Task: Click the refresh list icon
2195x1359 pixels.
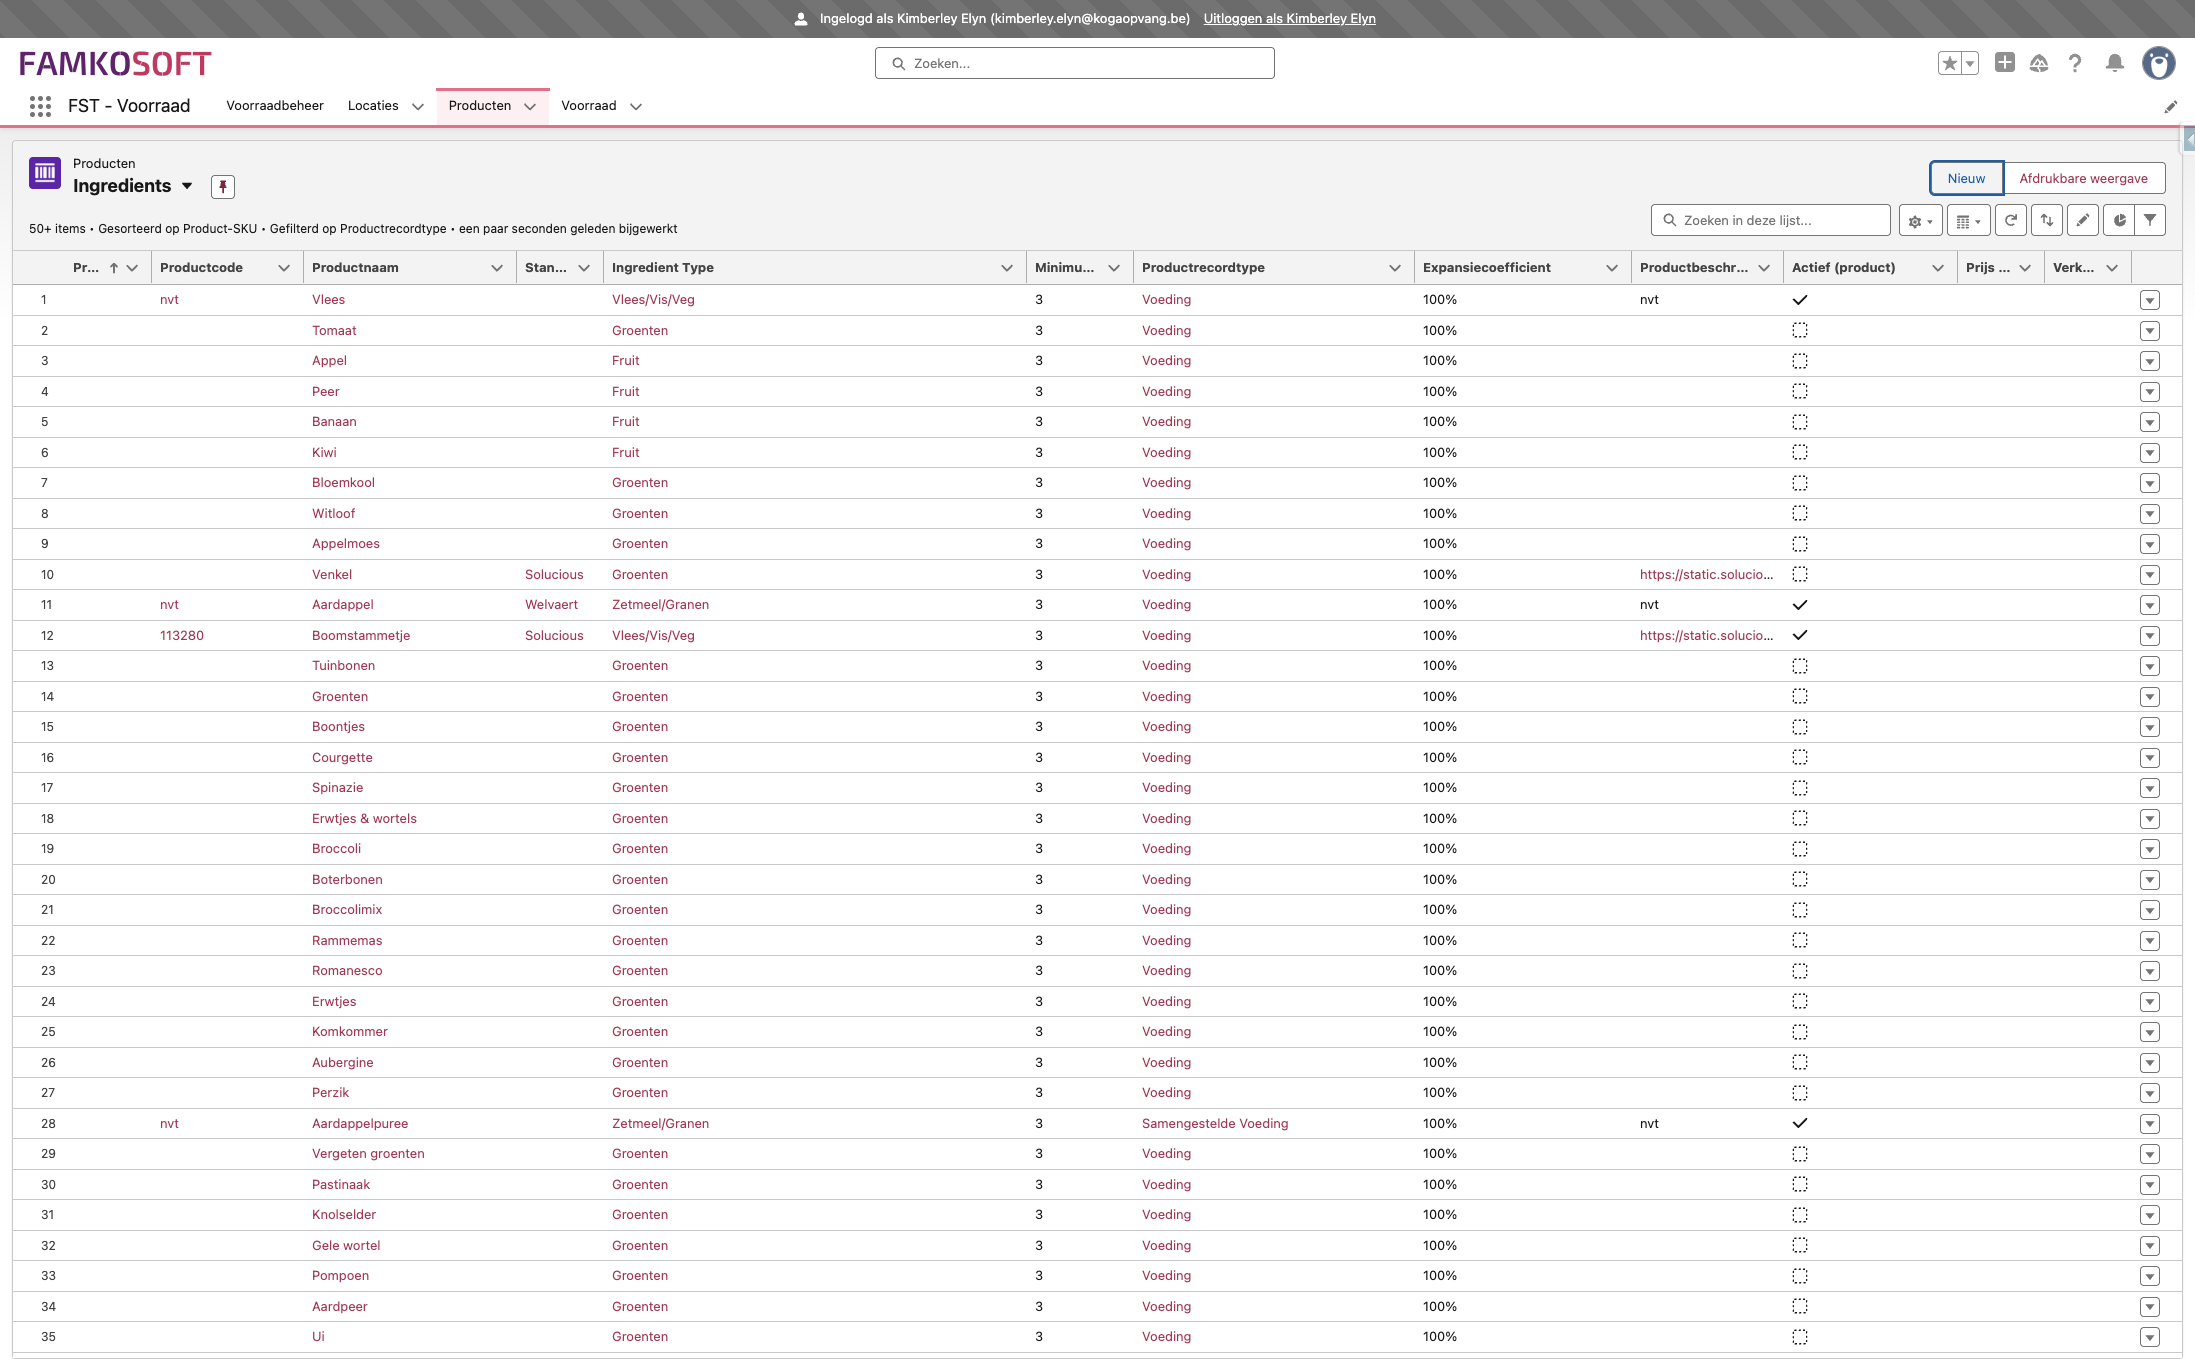Action: 2010,220
